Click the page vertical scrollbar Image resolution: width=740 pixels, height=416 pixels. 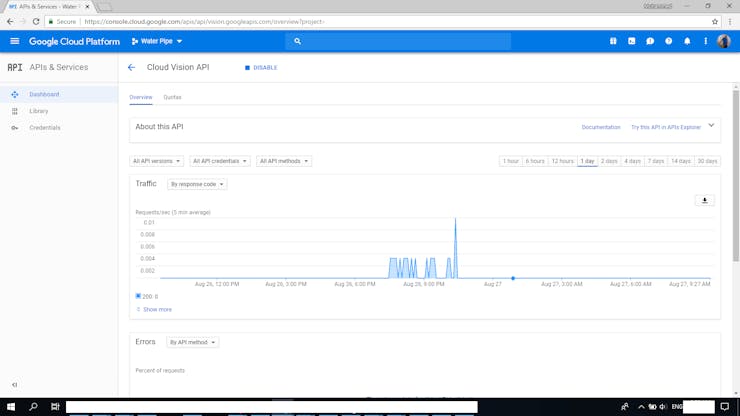pyautogui.click(x=735, y=176)
